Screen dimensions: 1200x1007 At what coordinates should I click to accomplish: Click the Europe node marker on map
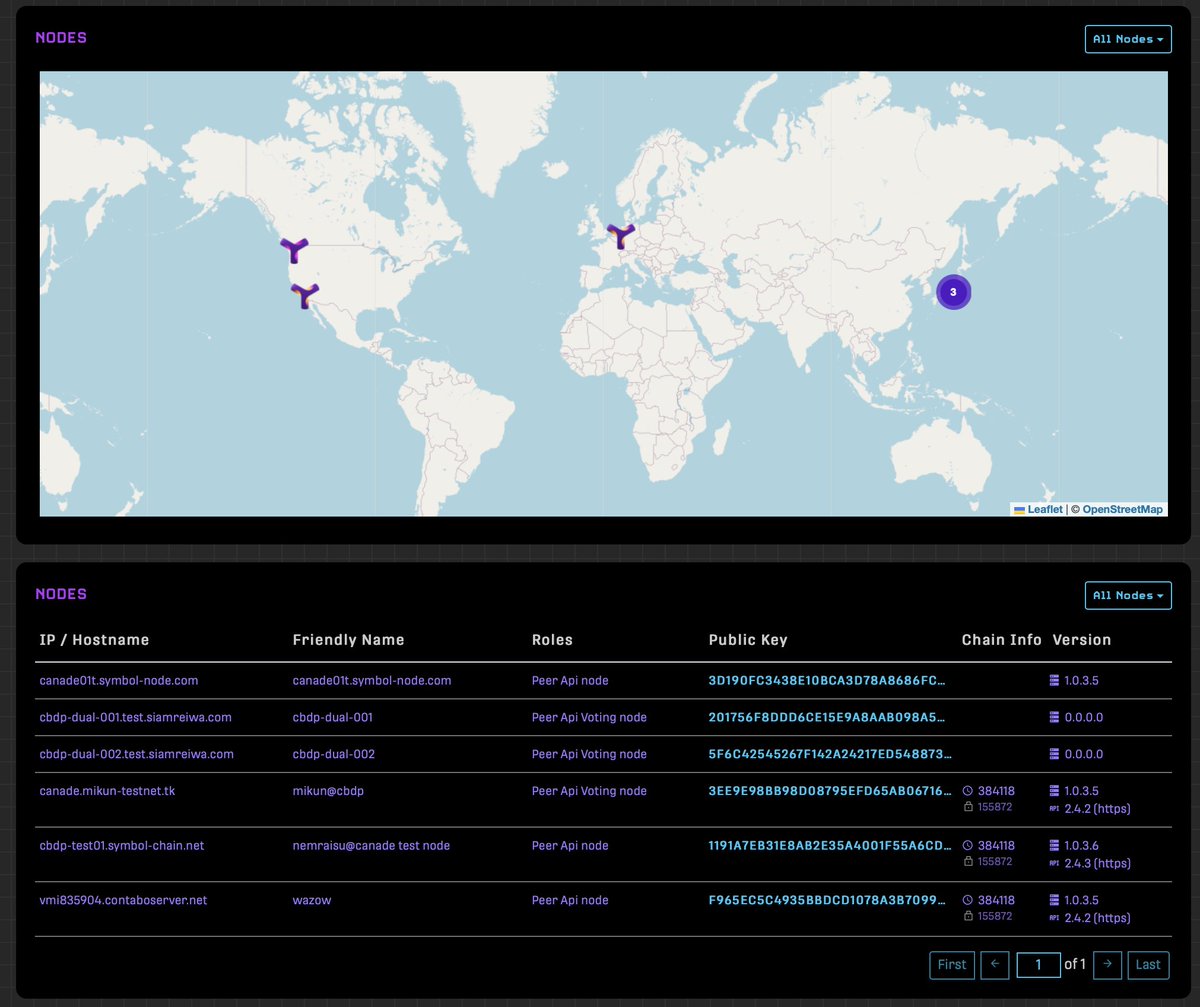[621, 236]
